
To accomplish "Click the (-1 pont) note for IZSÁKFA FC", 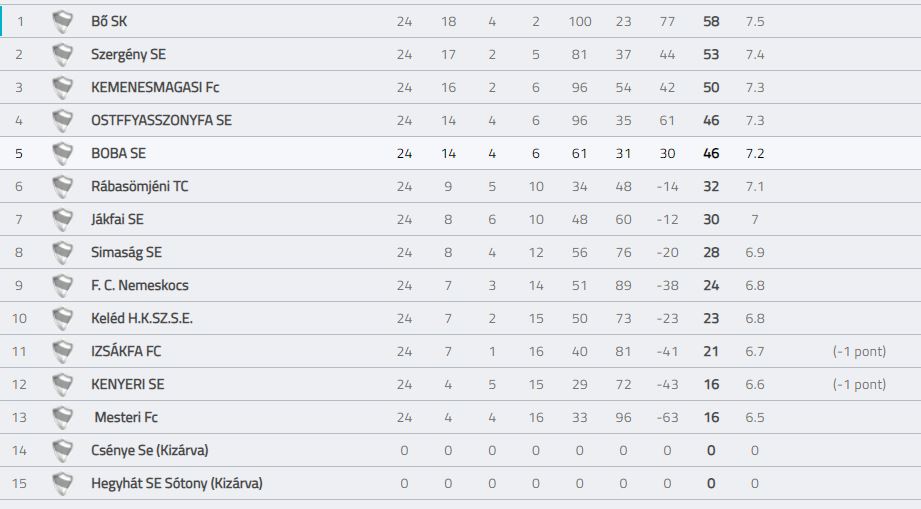I will [859, 351].
